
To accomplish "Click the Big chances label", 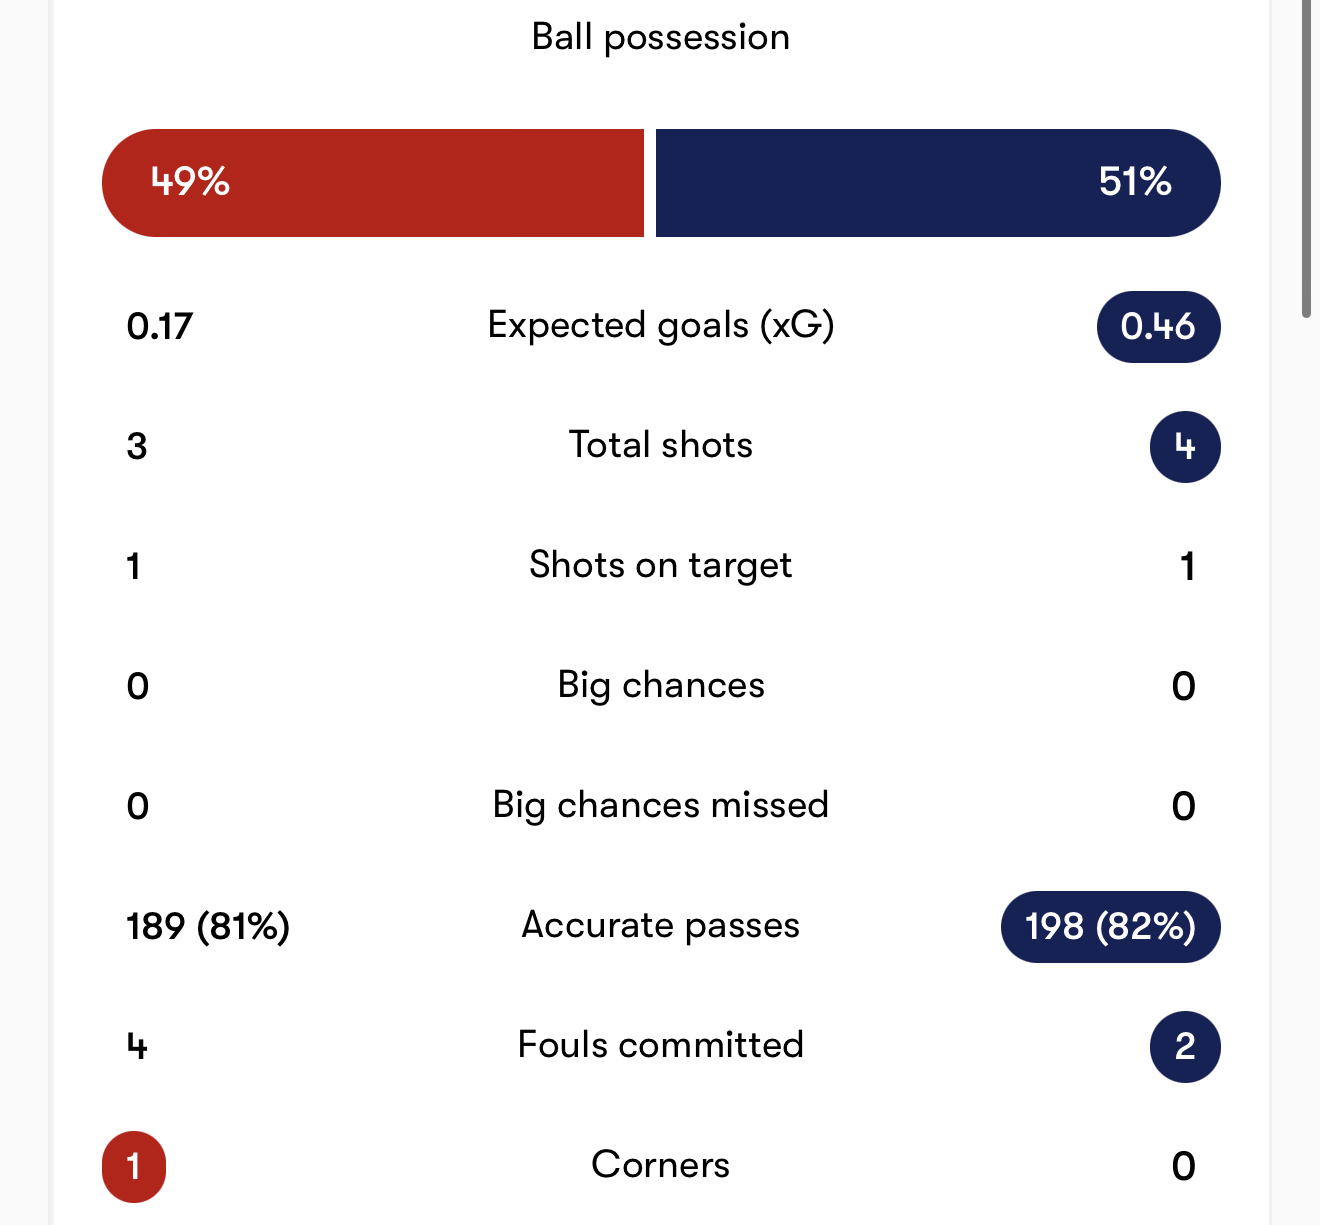I will tap(660, 686).
